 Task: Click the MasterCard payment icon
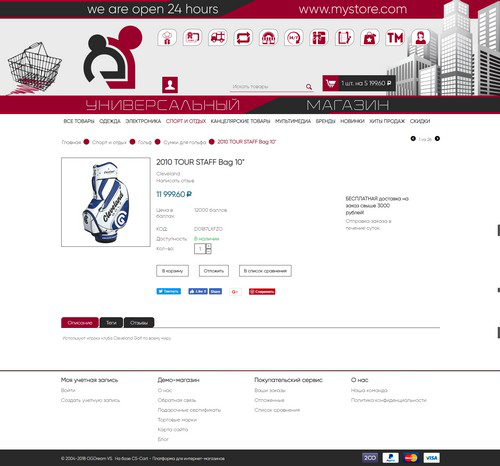coord(411,458)
